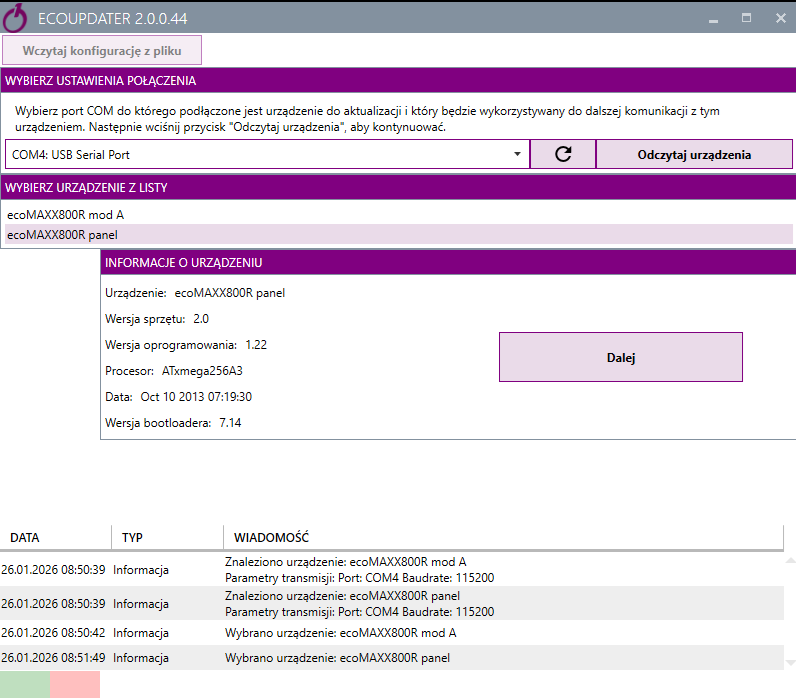798x699 pixels.
Task: Click the 'COM4: USB Serial Port' field
Action: click(267, 154)
